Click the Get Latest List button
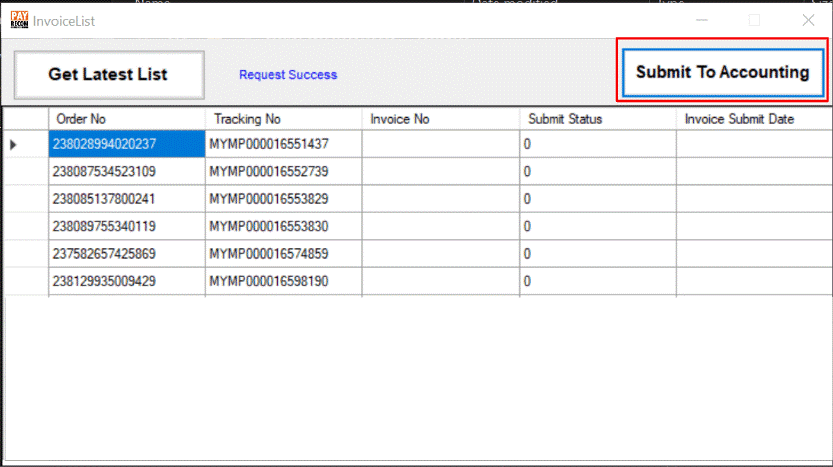Image resolution: width=833 pixels, height=467 pixels. 109,74
